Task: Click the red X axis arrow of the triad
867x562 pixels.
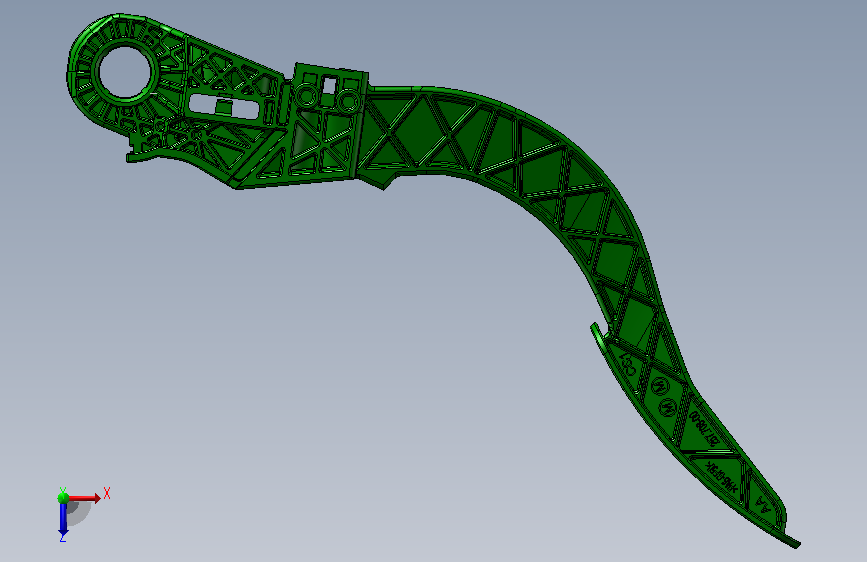Action: coord(85,498)
